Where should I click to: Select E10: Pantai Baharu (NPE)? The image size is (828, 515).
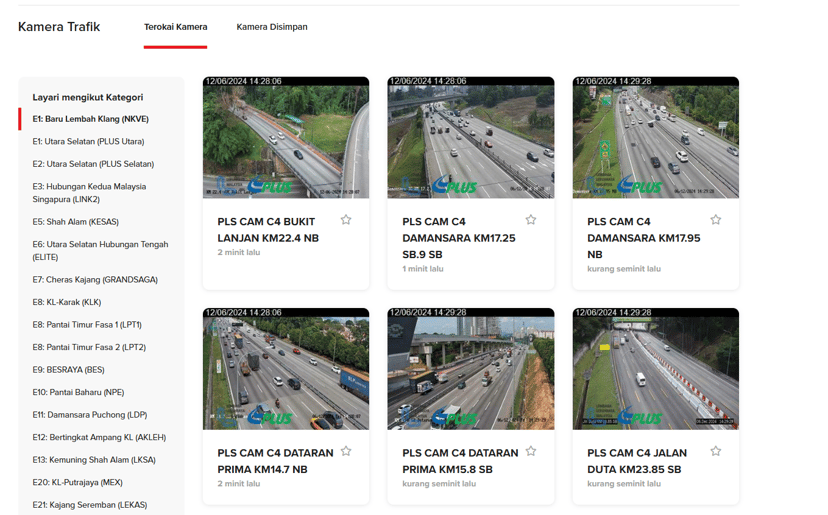click(78, 392)
